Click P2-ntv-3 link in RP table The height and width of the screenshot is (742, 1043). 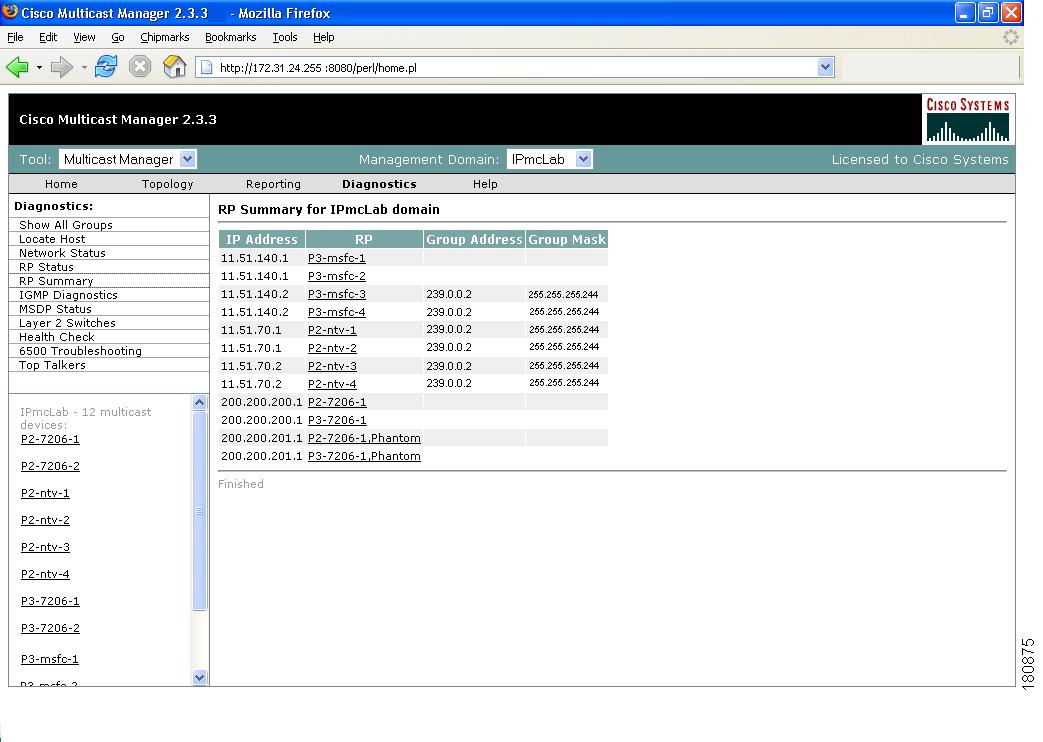(x=332, y=365)
